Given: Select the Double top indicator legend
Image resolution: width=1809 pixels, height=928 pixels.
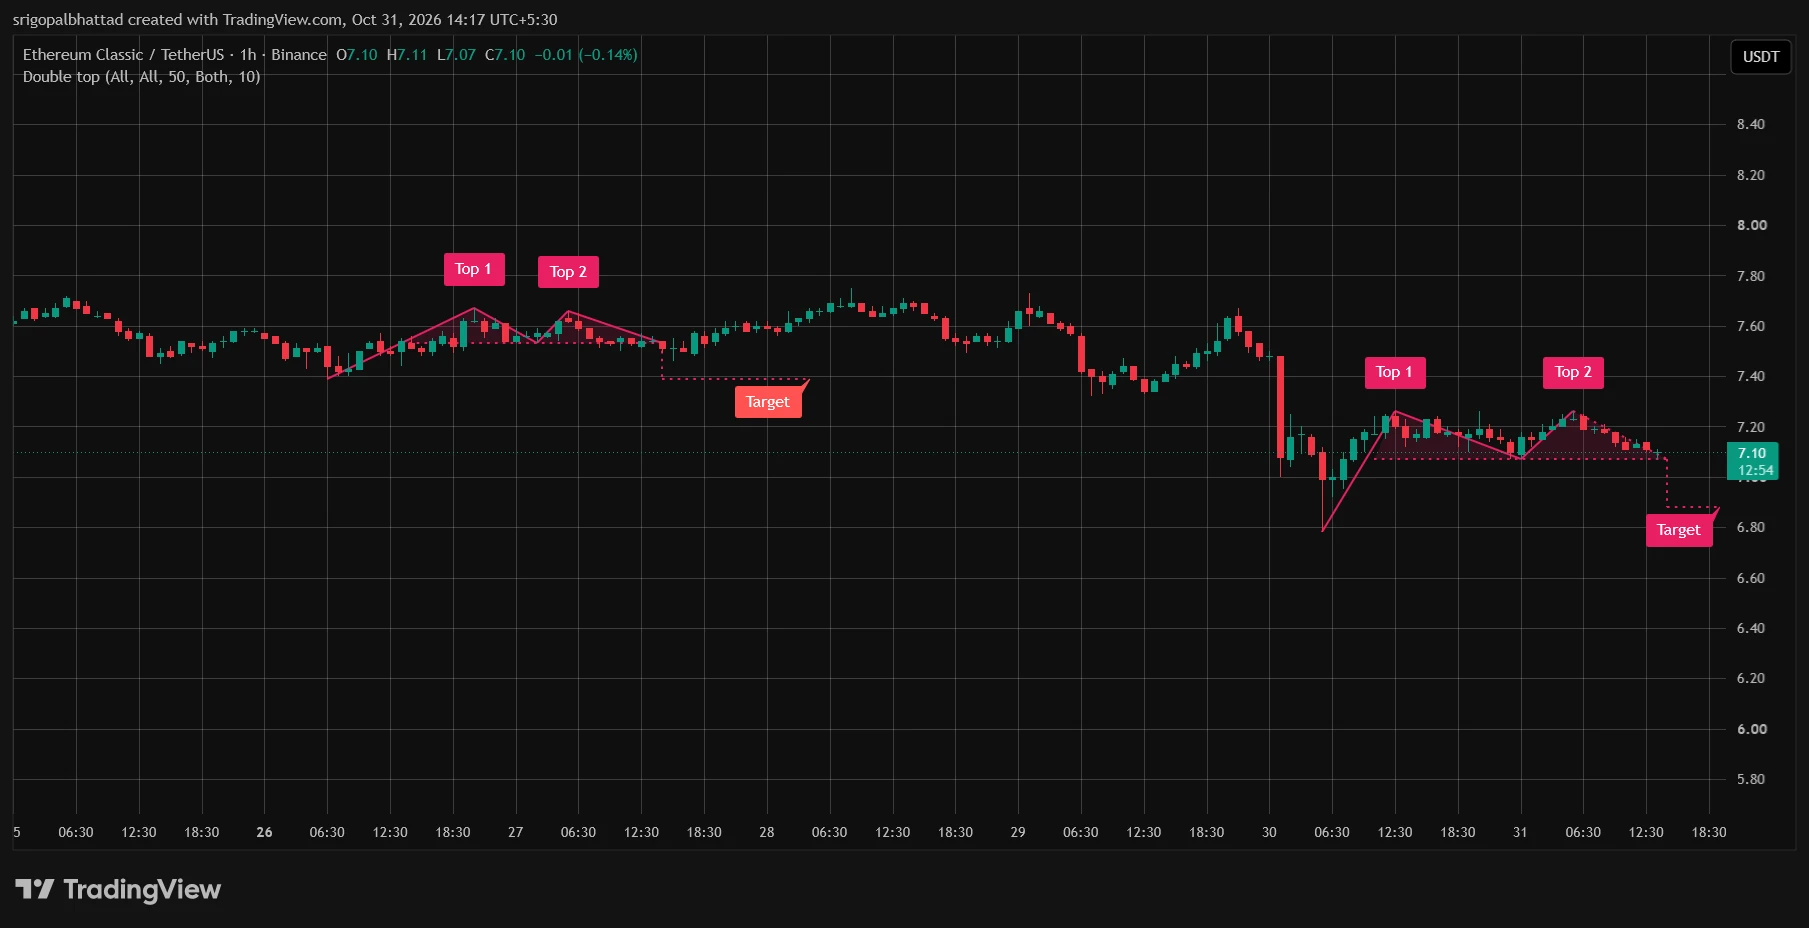Looking at the screenshot, I should click(x=141, y=77).
